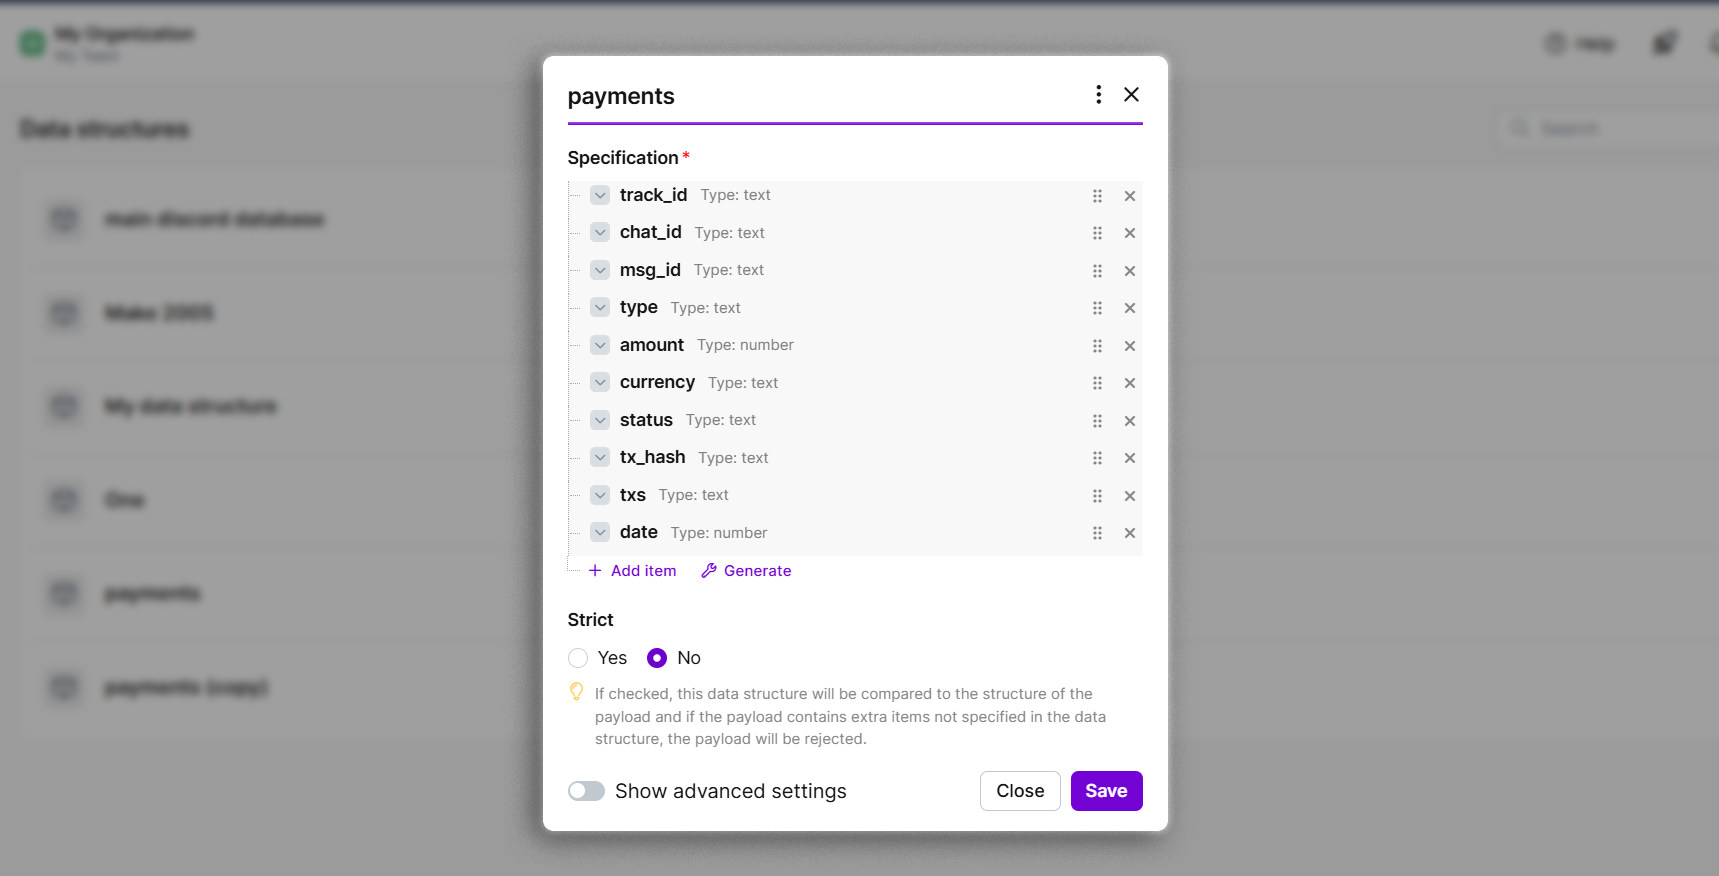Expand the track_id item chevron

click(x=600, y=195)
